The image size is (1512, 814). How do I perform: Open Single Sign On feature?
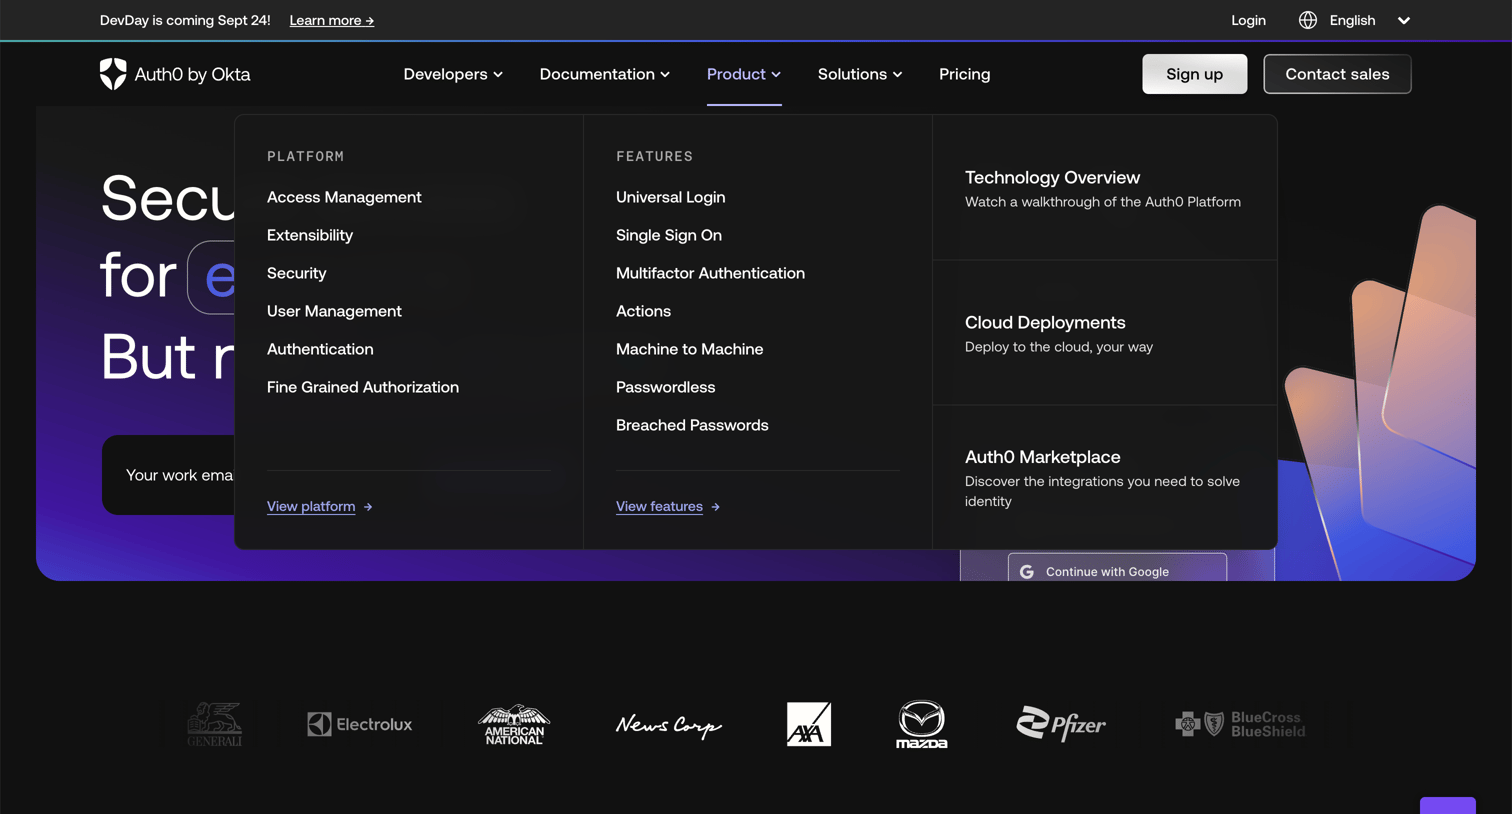669,235
